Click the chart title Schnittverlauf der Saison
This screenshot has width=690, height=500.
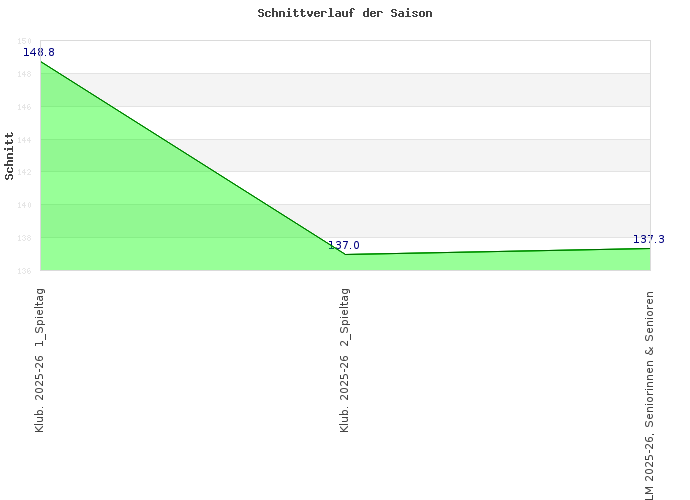[x=345, y=14]
